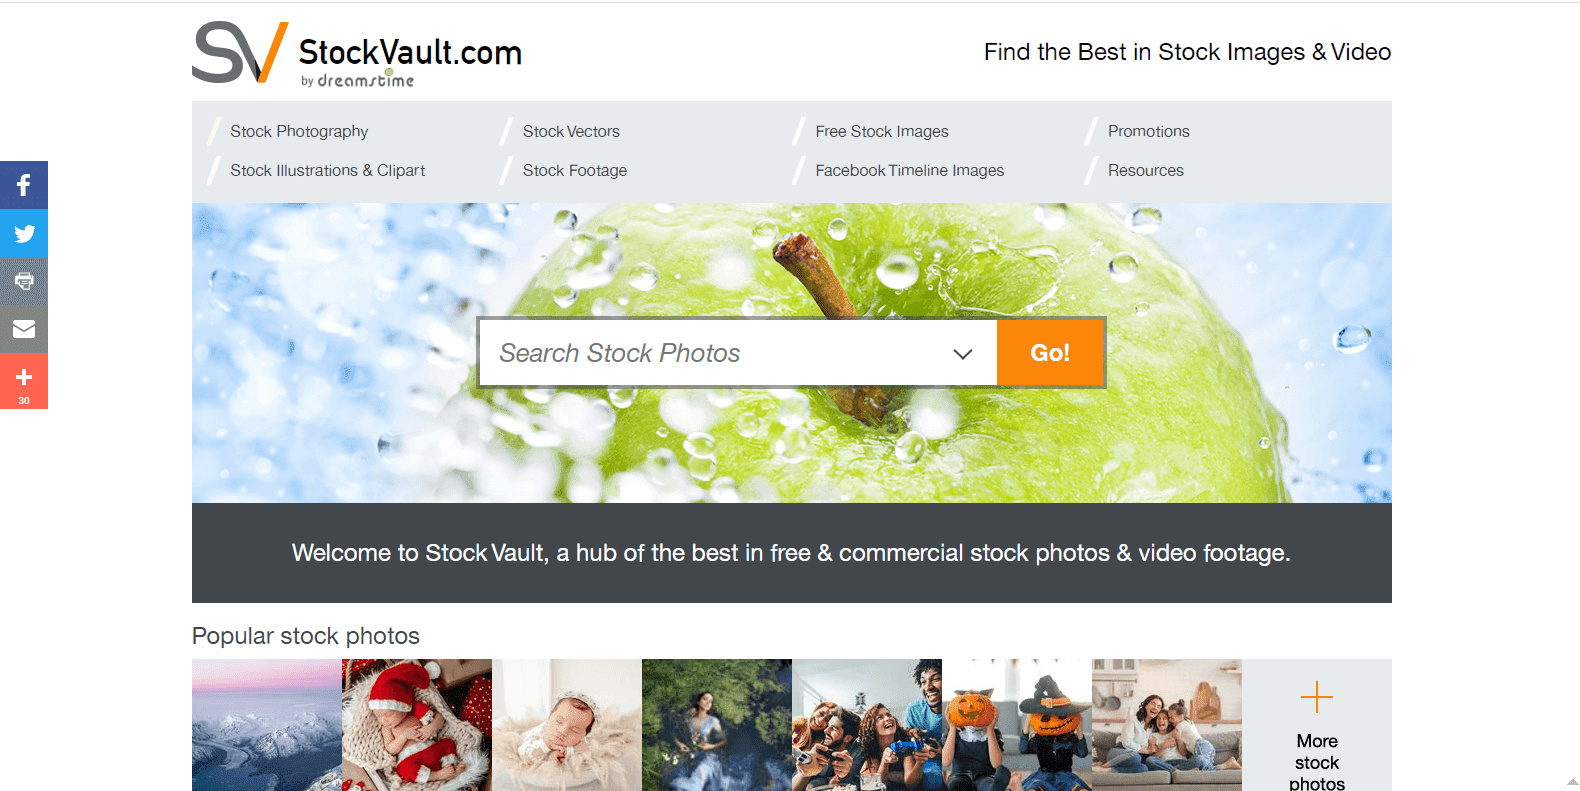Image resolution: width=1580 pixels, height=791 pixels.
Task: Open Stock Illustrations & Clipart
Action: point(328,170)
